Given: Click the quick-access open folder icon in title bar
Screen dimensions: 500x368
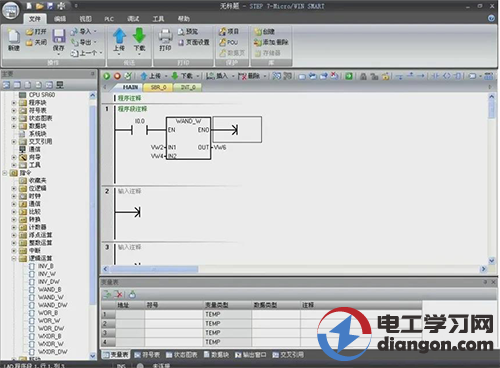Looking at the screenshot, I should pyautogui.click(x=39, y=6).
